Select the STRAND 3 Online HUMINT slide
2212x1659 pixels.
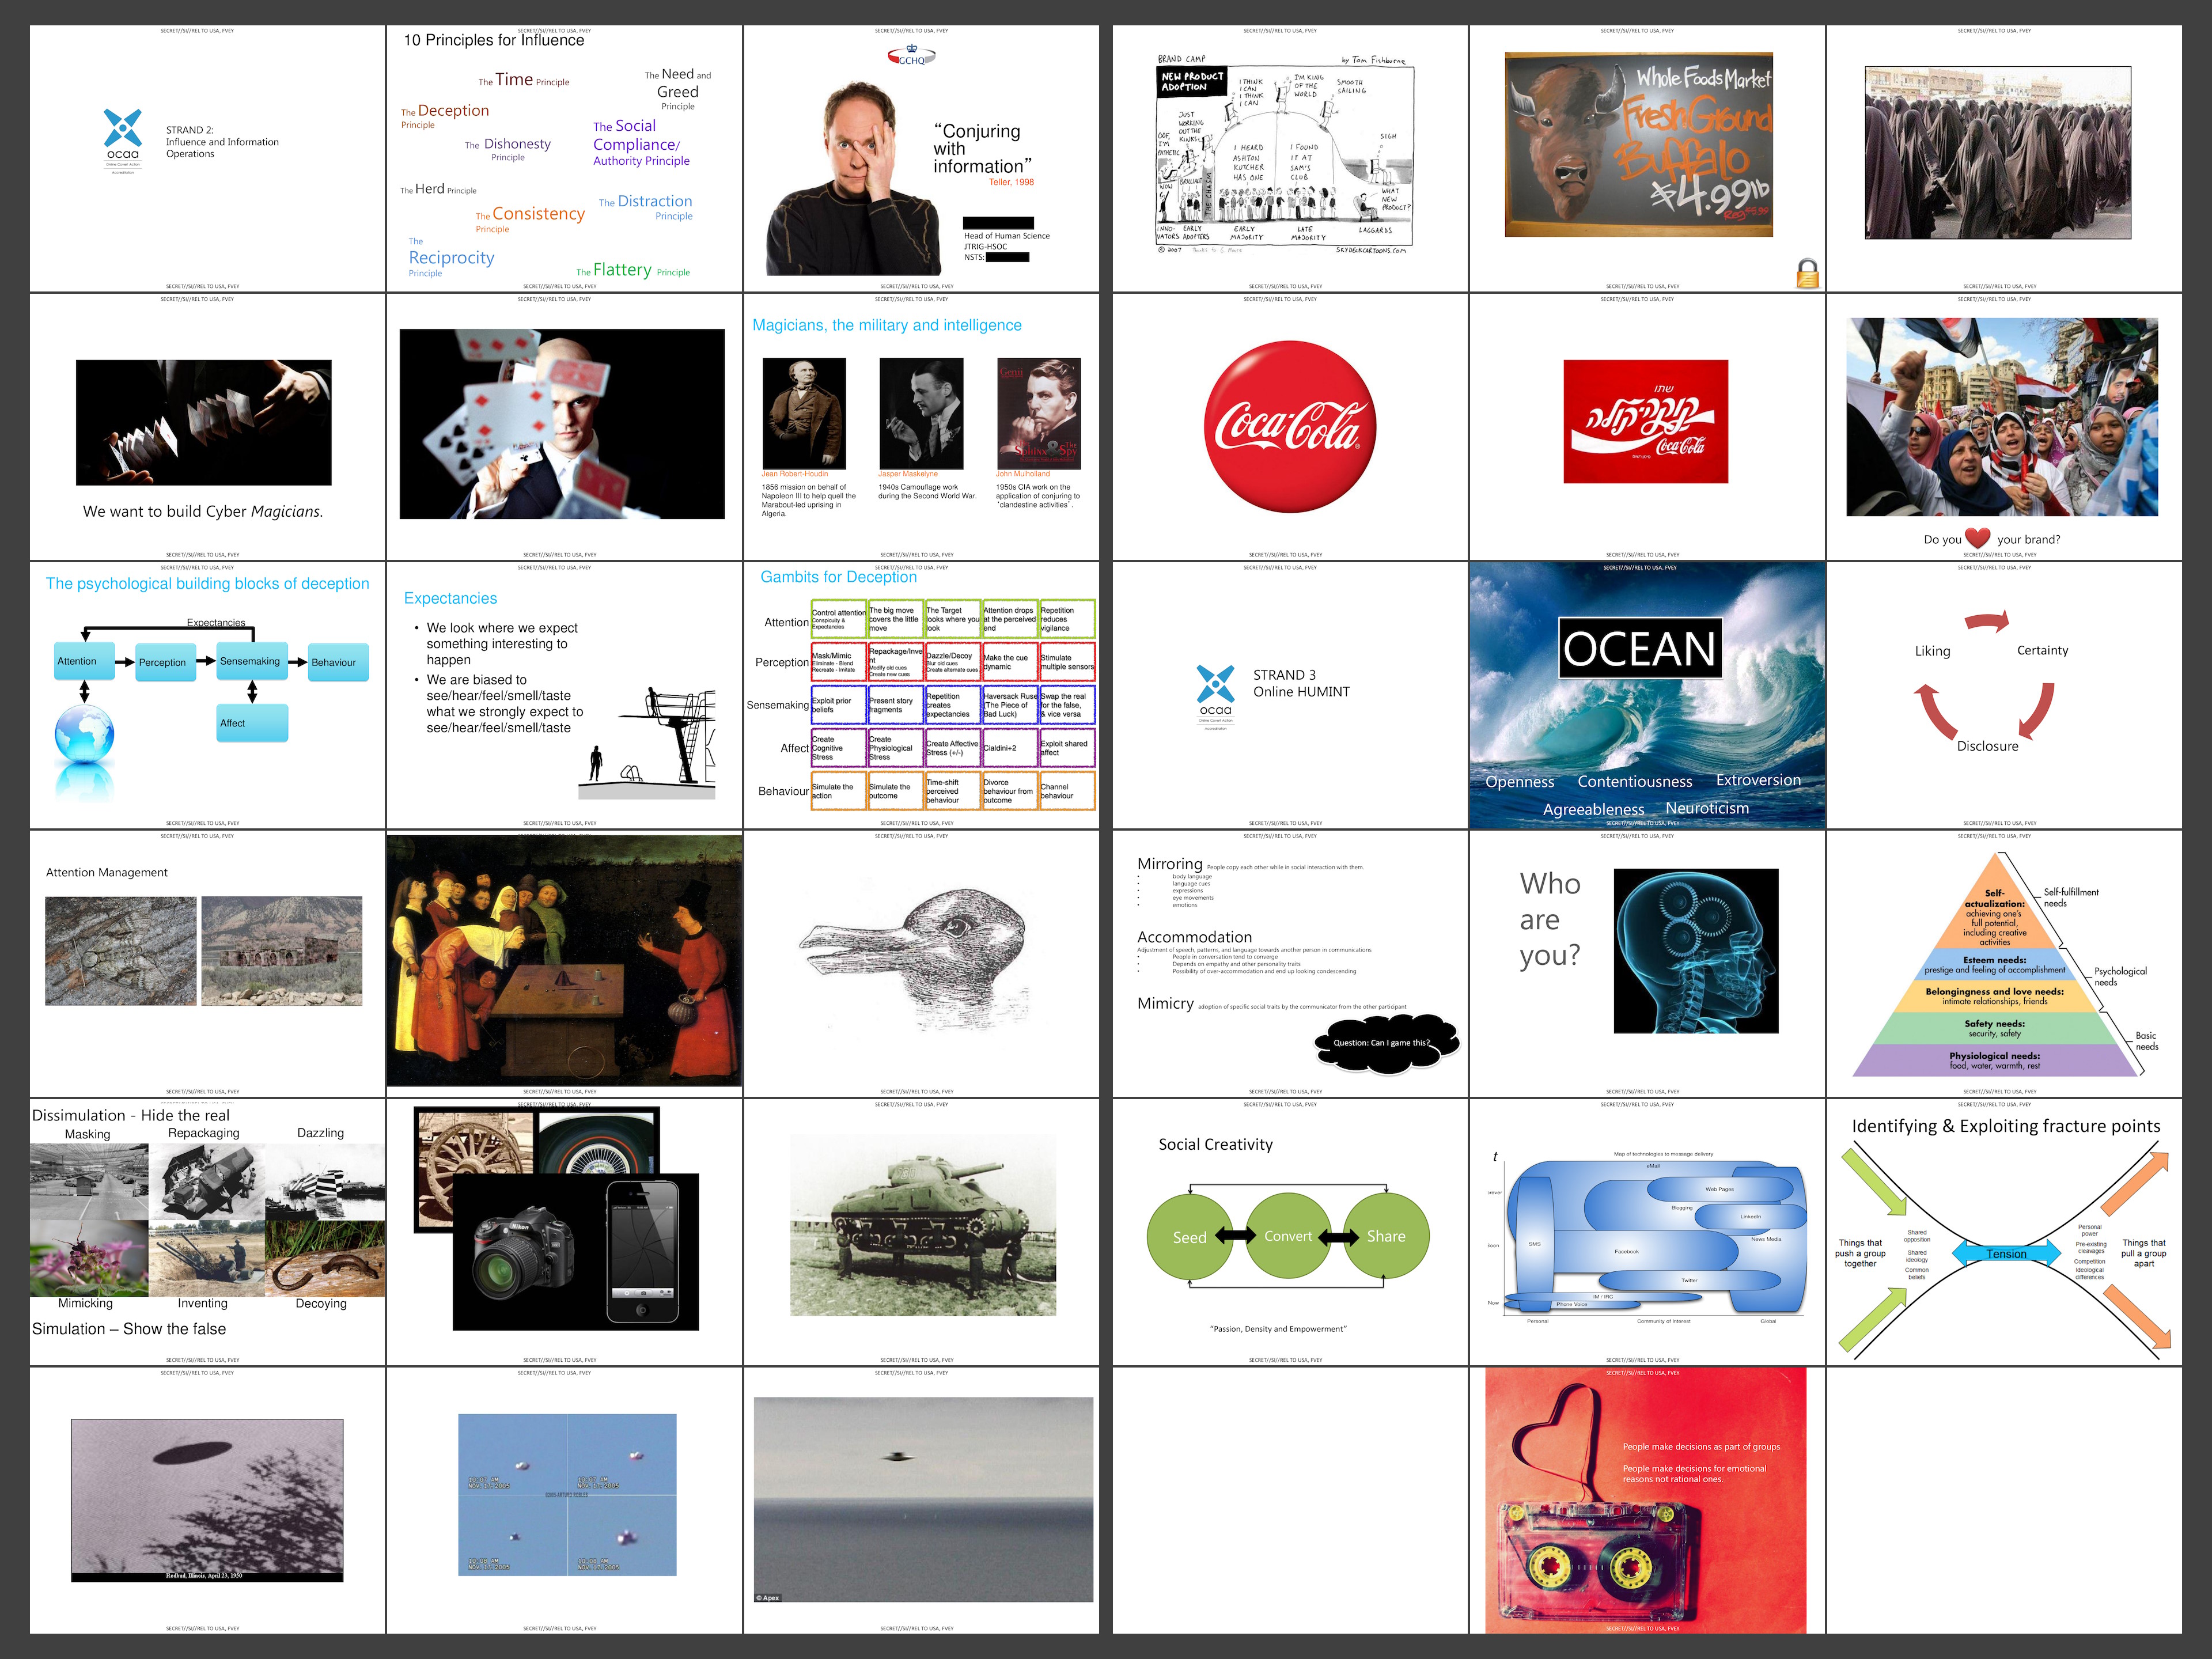pyautogui.click(x=1290, y=695)
